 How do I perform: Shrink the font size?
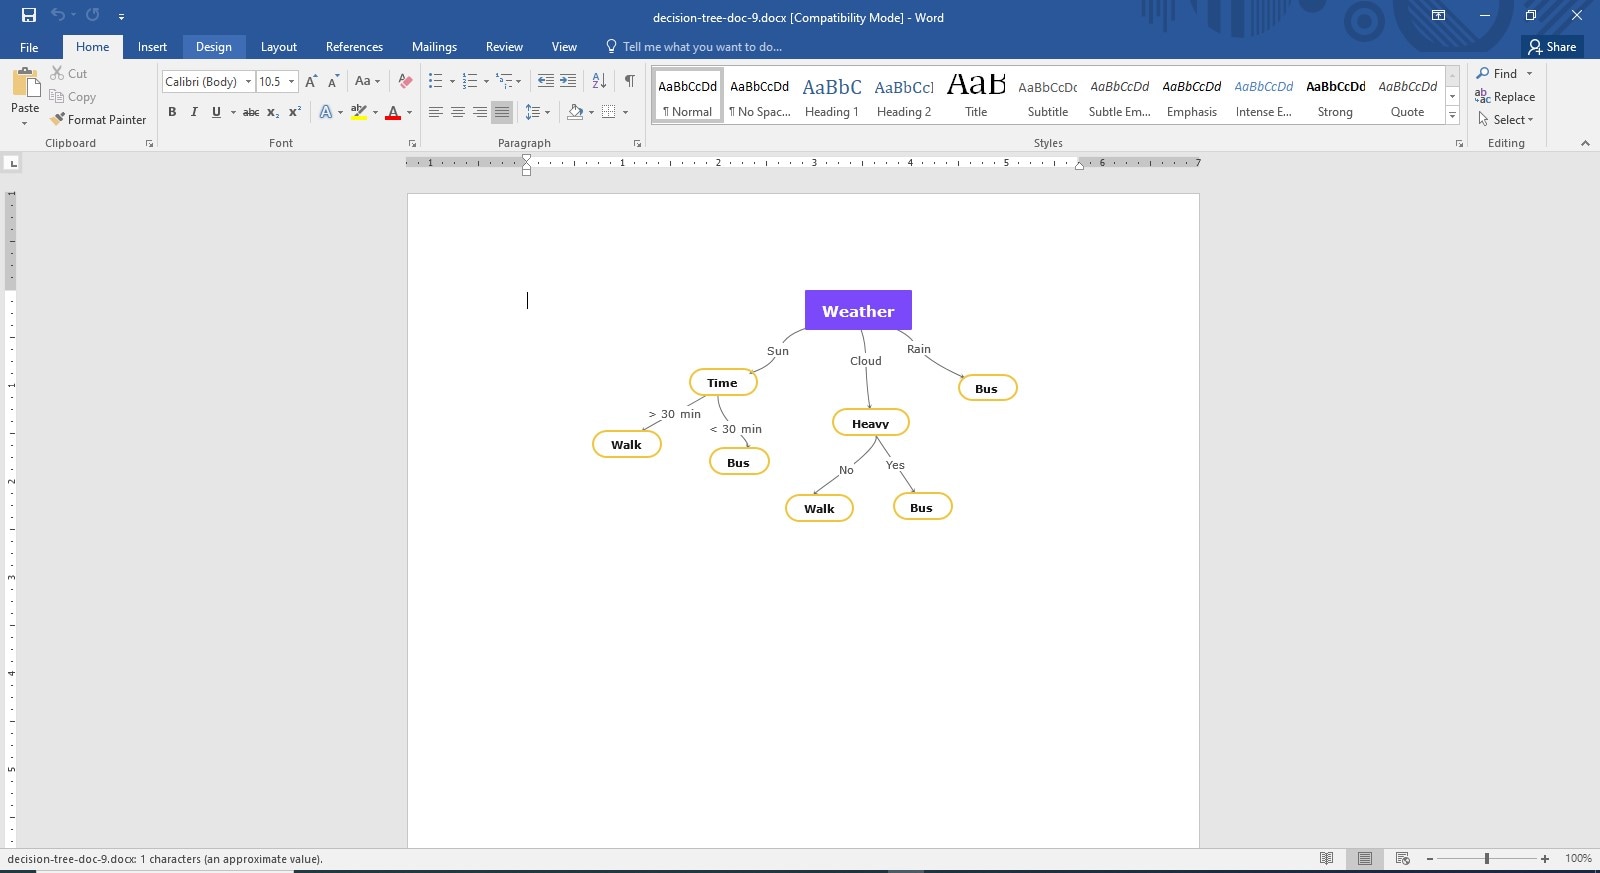click(333, 81)
